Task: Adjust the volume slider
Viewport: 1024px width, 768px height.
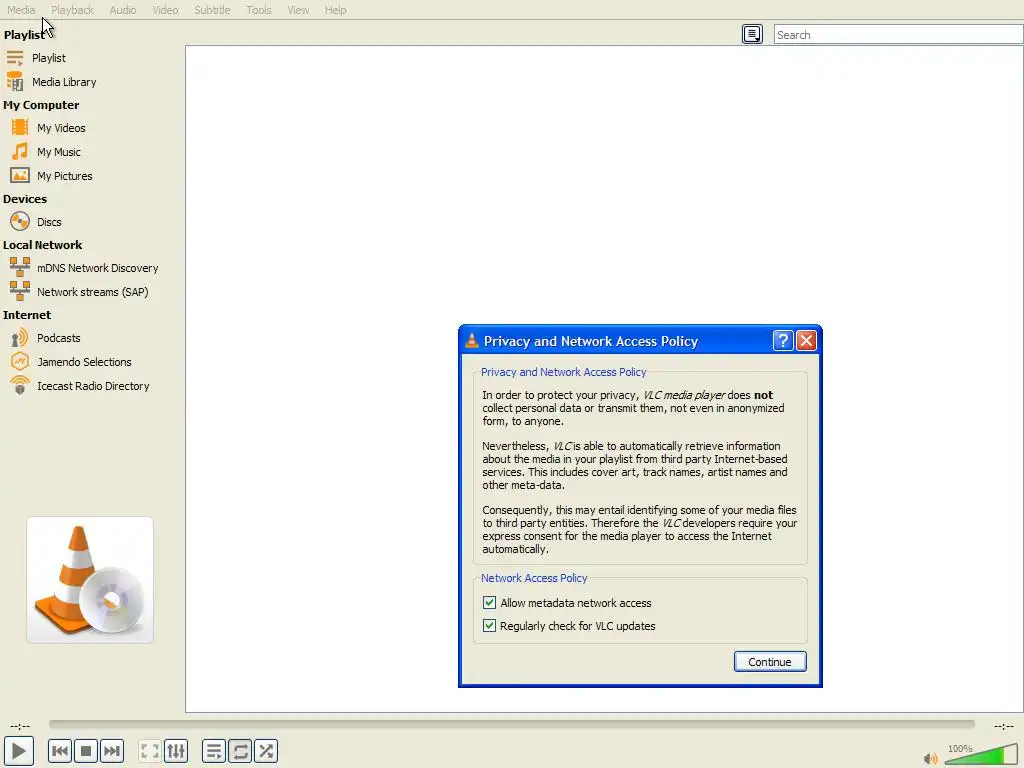Action: 982,754
